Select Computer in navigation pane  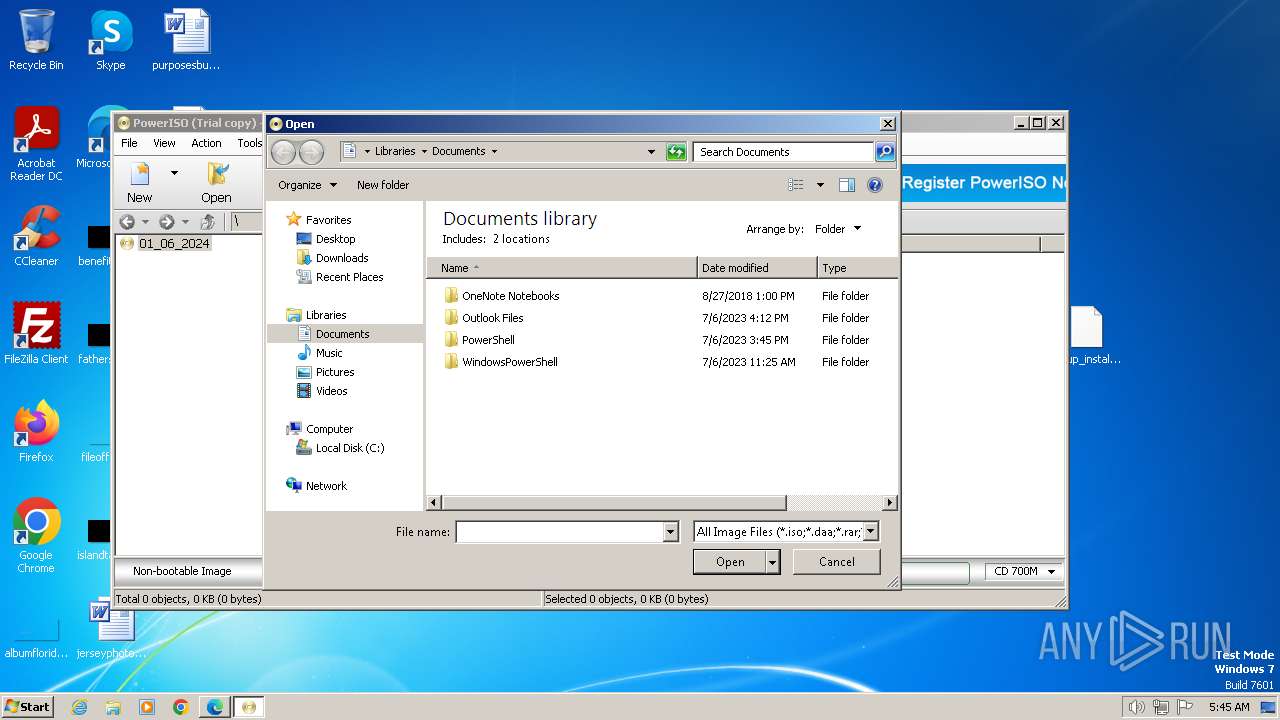coord(329,429)
